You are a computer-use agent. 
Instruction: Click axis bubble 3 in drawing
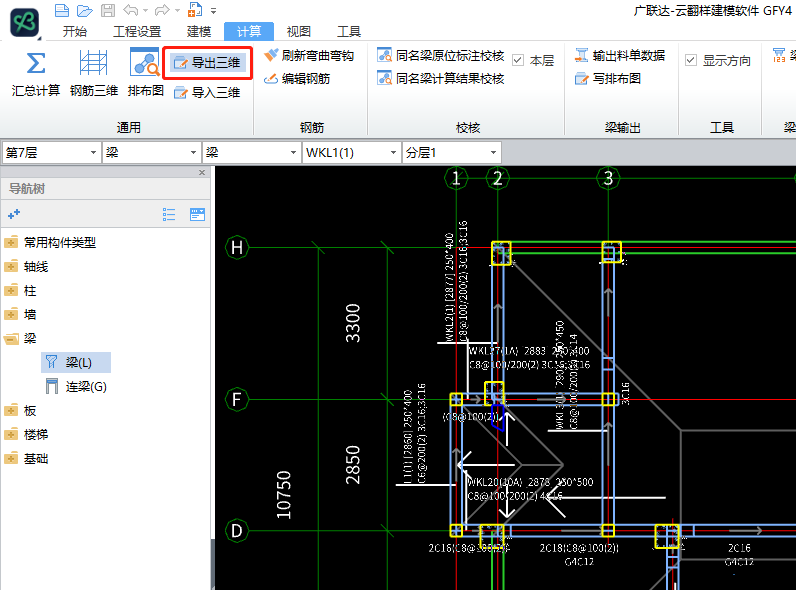(608, 178)
